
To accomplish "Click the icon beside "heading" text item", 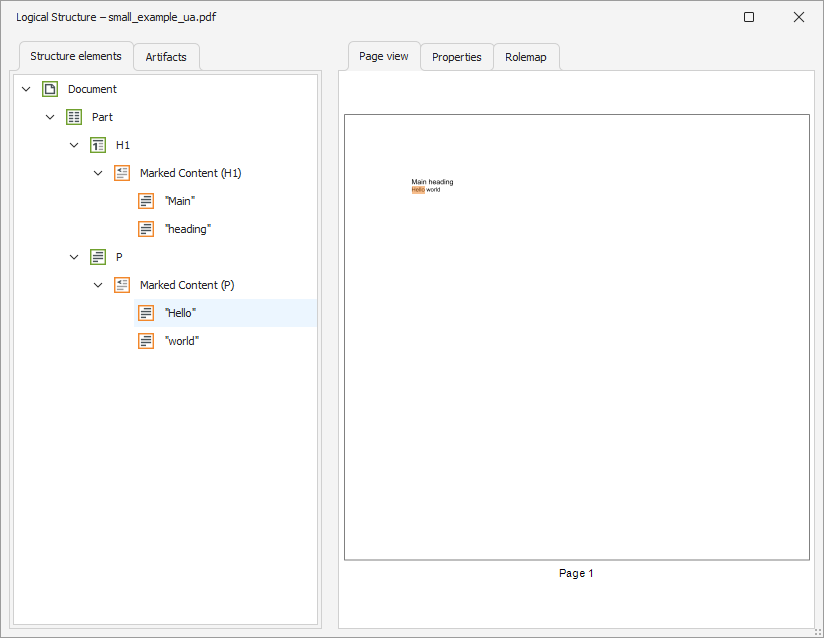I will 146,229.
